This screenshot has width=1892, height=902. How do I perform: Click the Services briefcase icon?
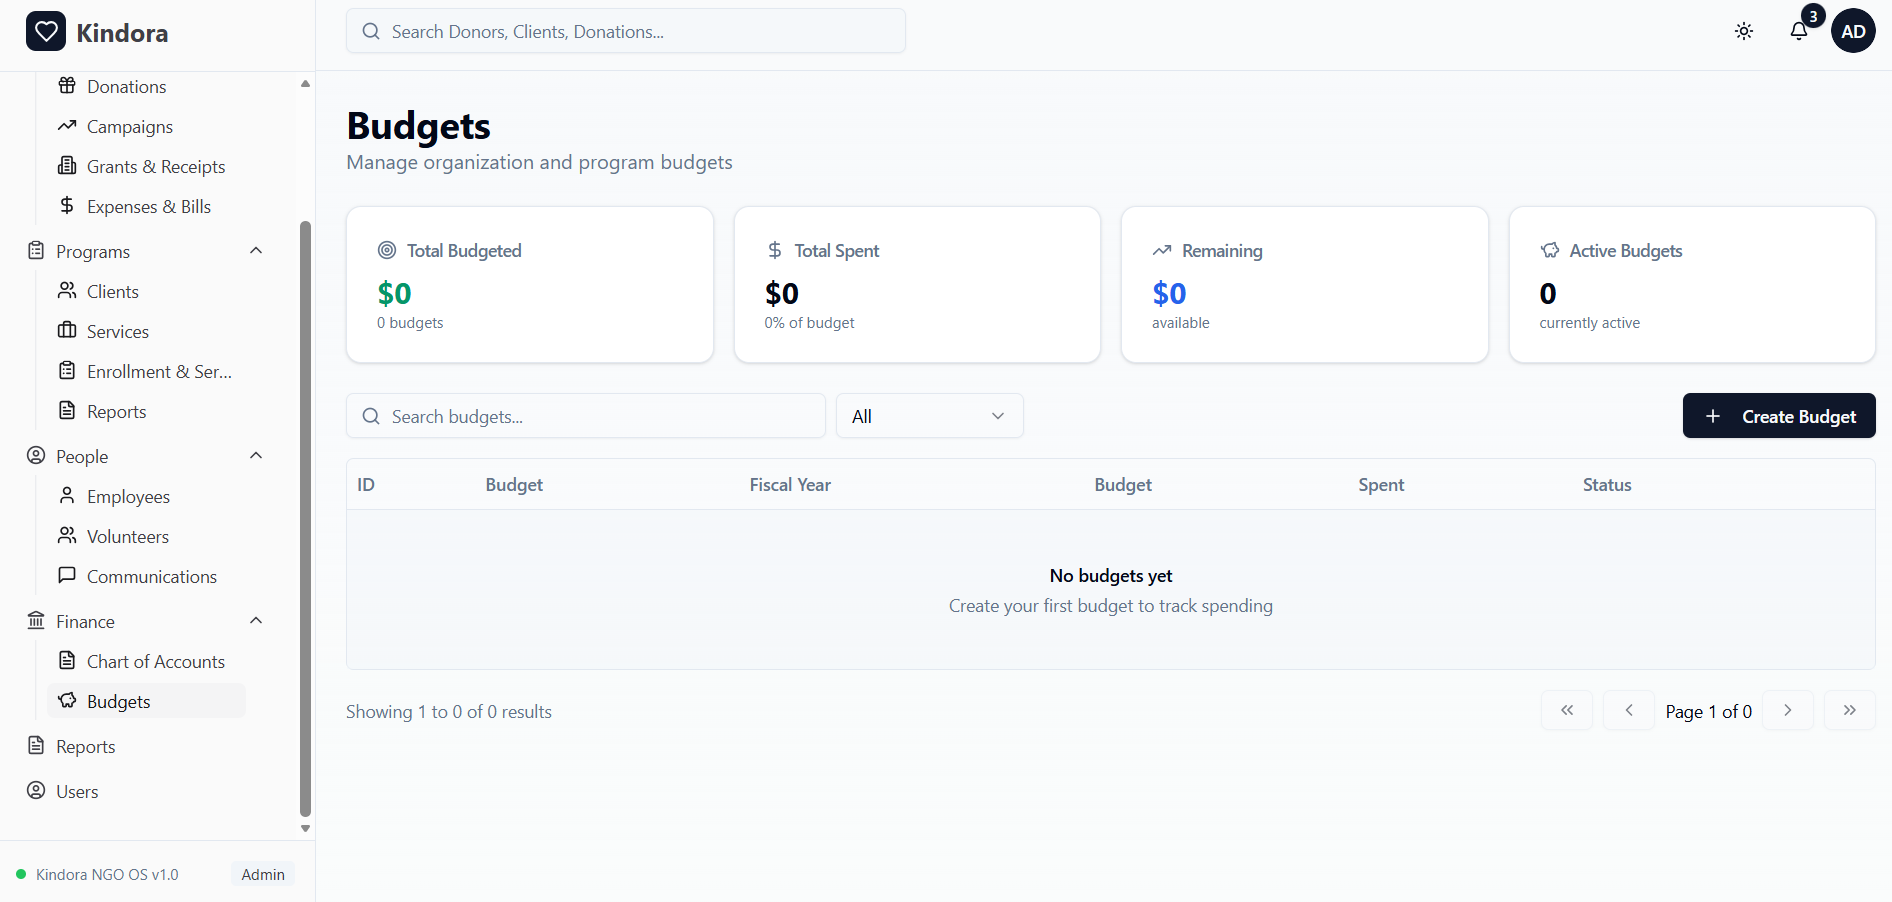click(67, 330)
